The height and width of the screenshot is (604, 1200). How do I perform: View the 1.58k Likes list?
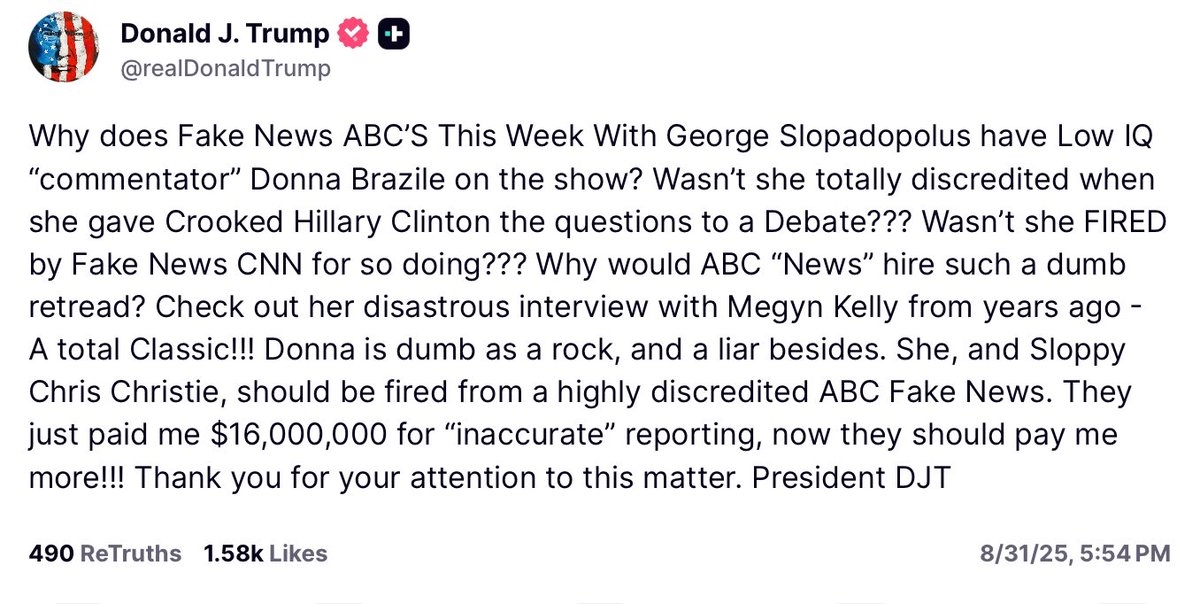pos(265,553)
